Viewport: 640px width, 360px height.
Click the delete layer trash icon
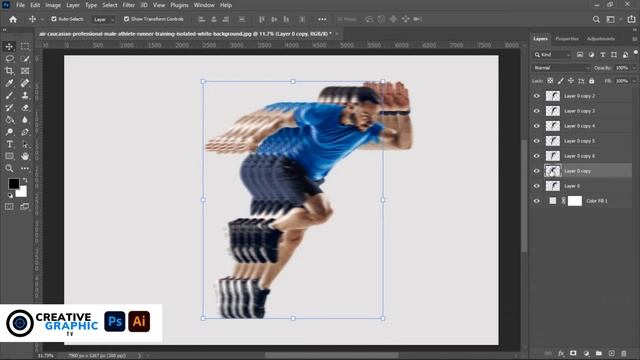624,353
